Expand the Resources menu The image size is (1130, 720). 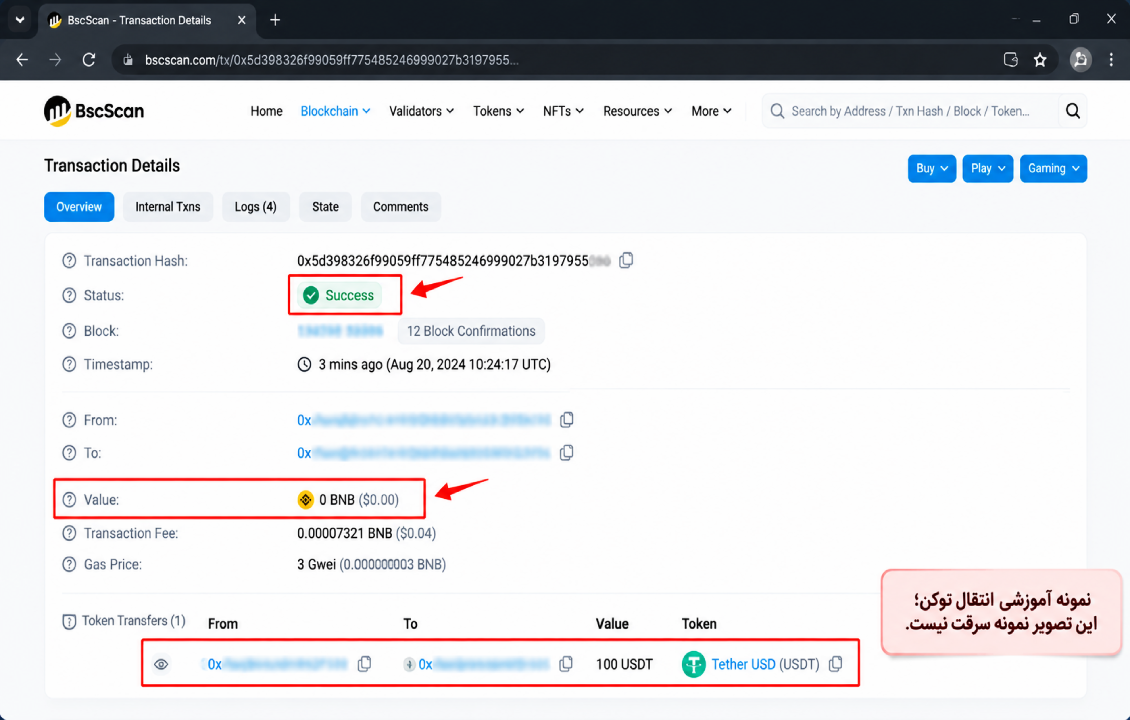[637, 111]
